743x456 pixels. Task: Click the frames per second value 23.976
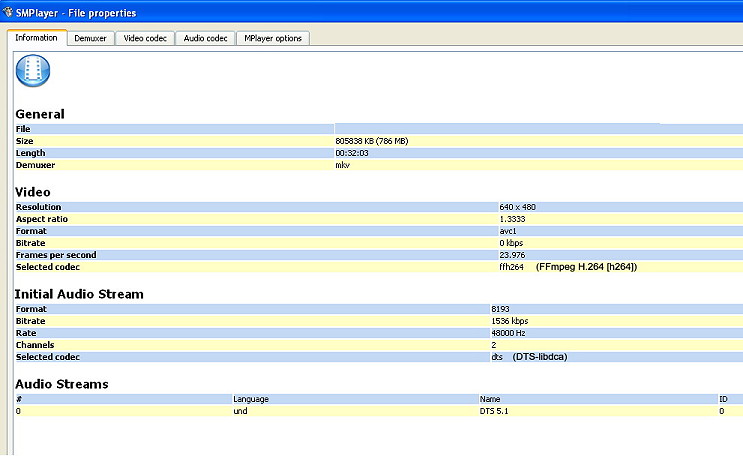pos(512,255)
